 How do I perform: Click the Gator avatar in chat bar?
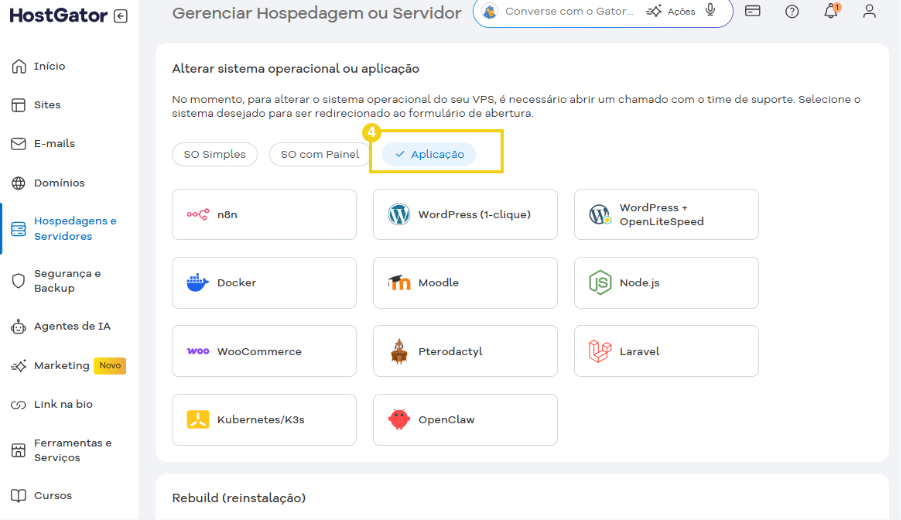(490, 11)
